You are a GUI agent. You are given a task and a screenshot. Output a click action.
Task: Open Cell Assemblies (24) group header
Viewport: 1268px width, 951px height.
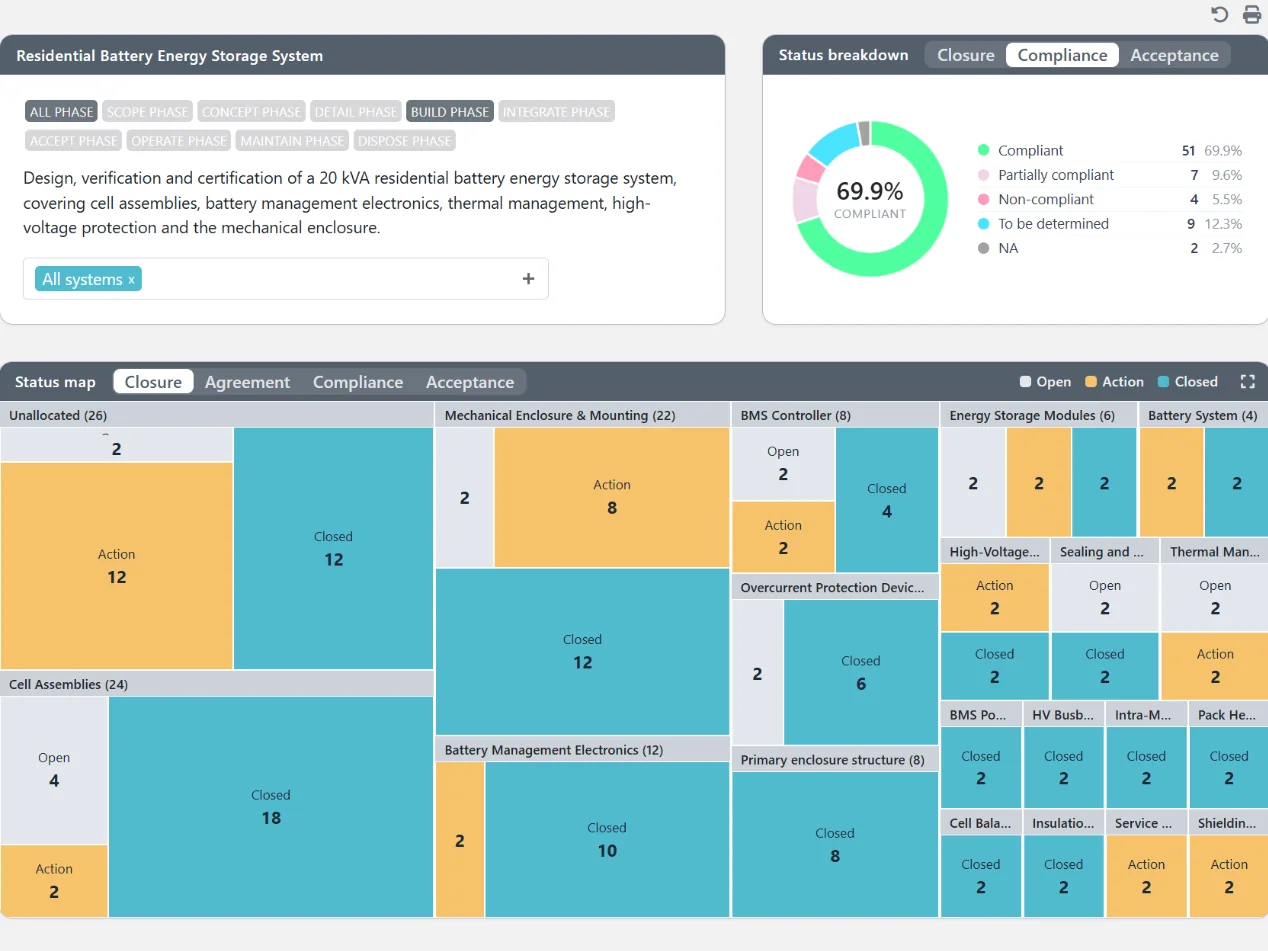coord(217,684)
